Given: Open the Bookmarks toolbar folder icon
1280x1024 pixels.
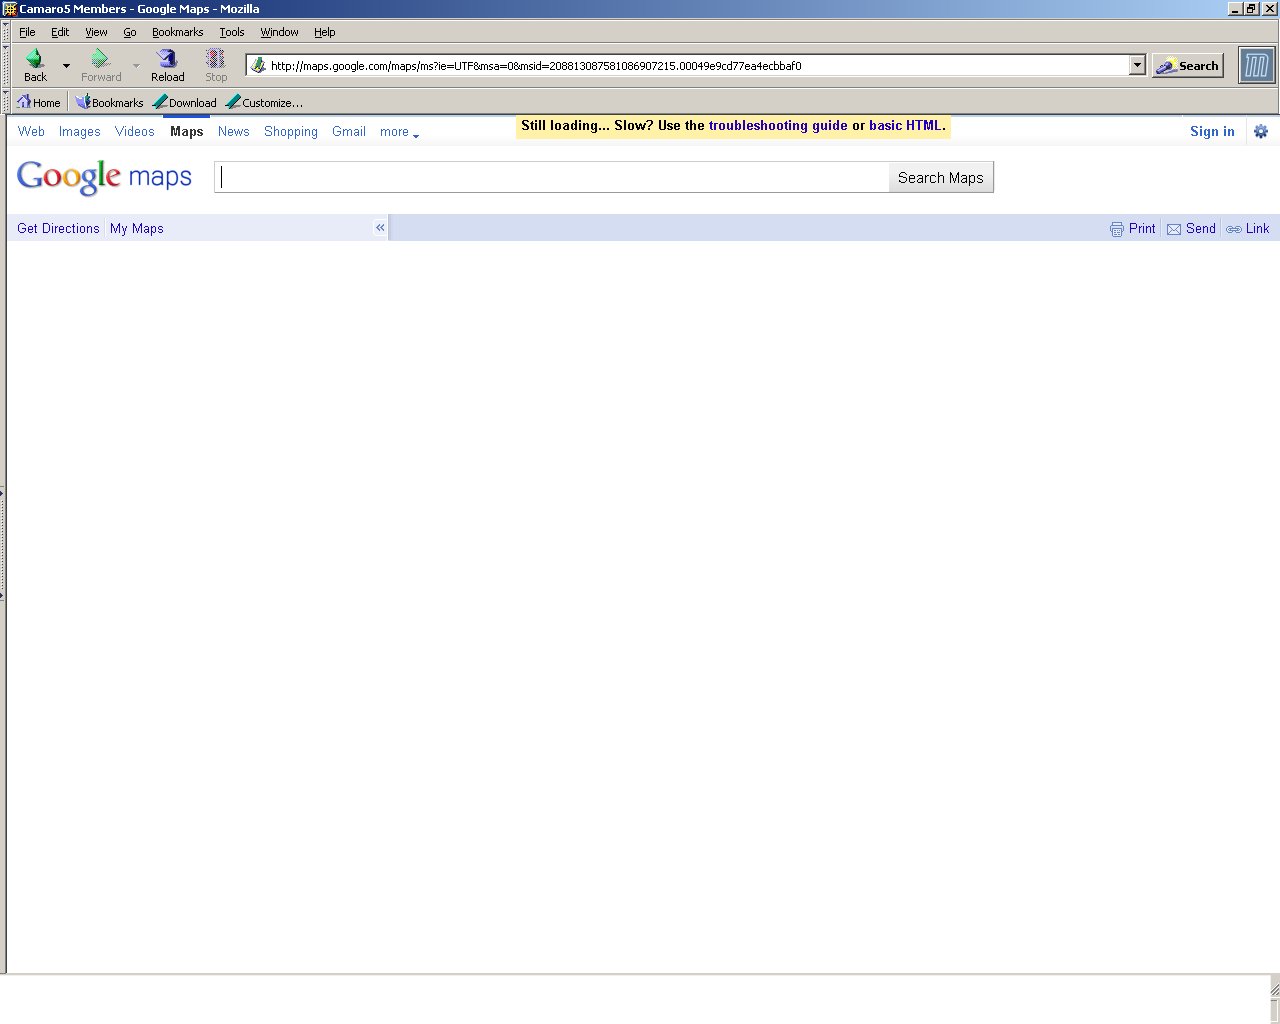Looking at the screenshot, I should (83, 102).
